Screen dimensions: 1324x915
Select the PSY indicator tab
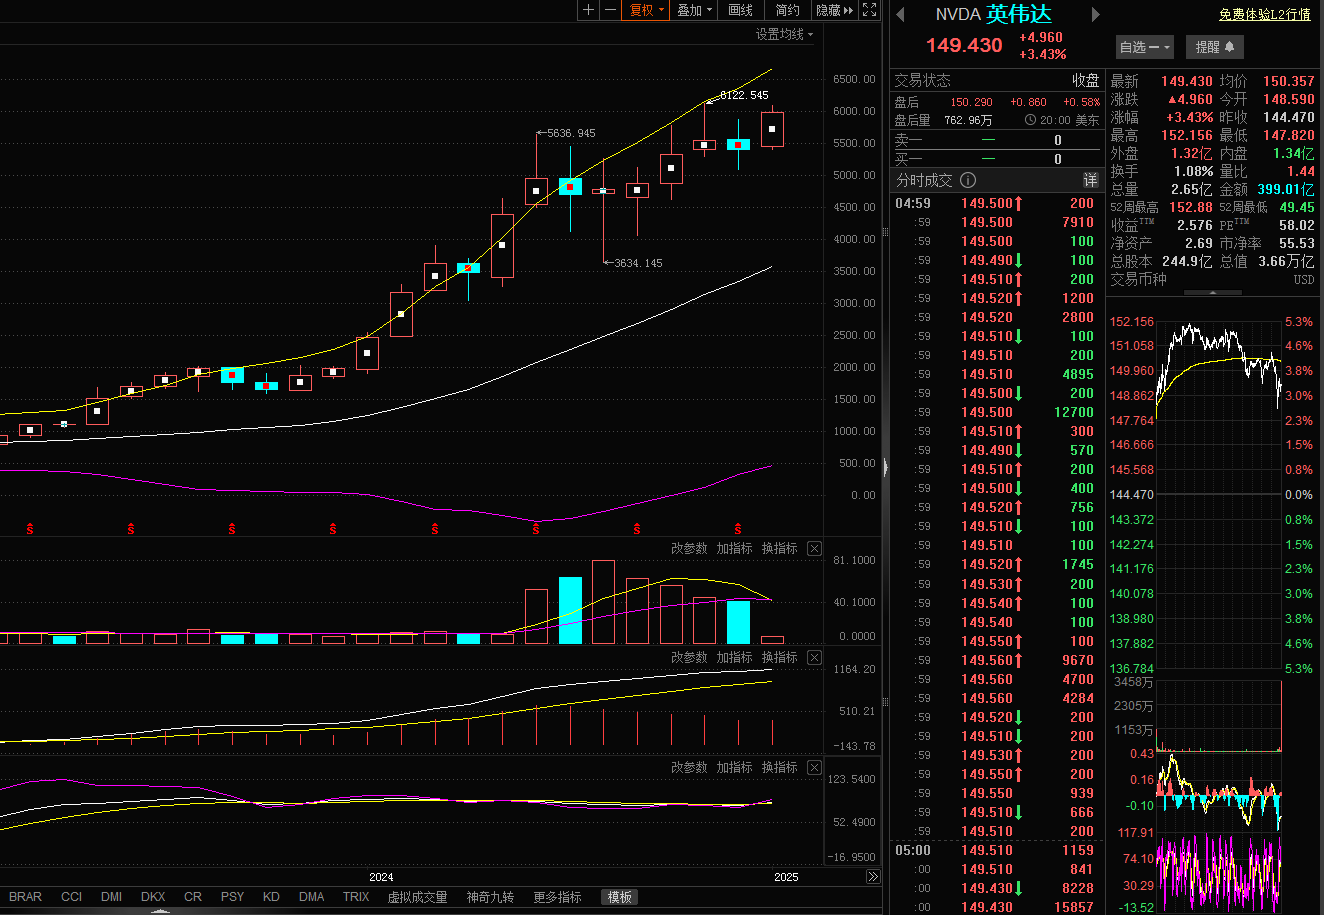point(232,897)
